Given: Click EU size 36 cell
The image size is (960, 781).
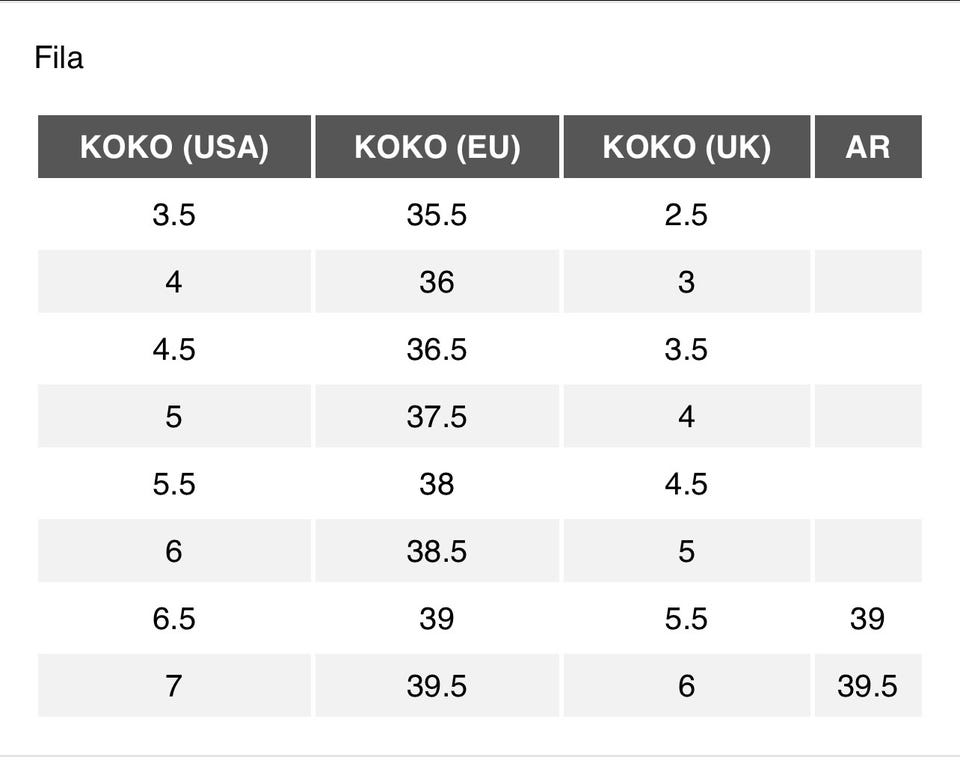Looking at the screenshot, I should pyautogui.click(x=437, y=282).
